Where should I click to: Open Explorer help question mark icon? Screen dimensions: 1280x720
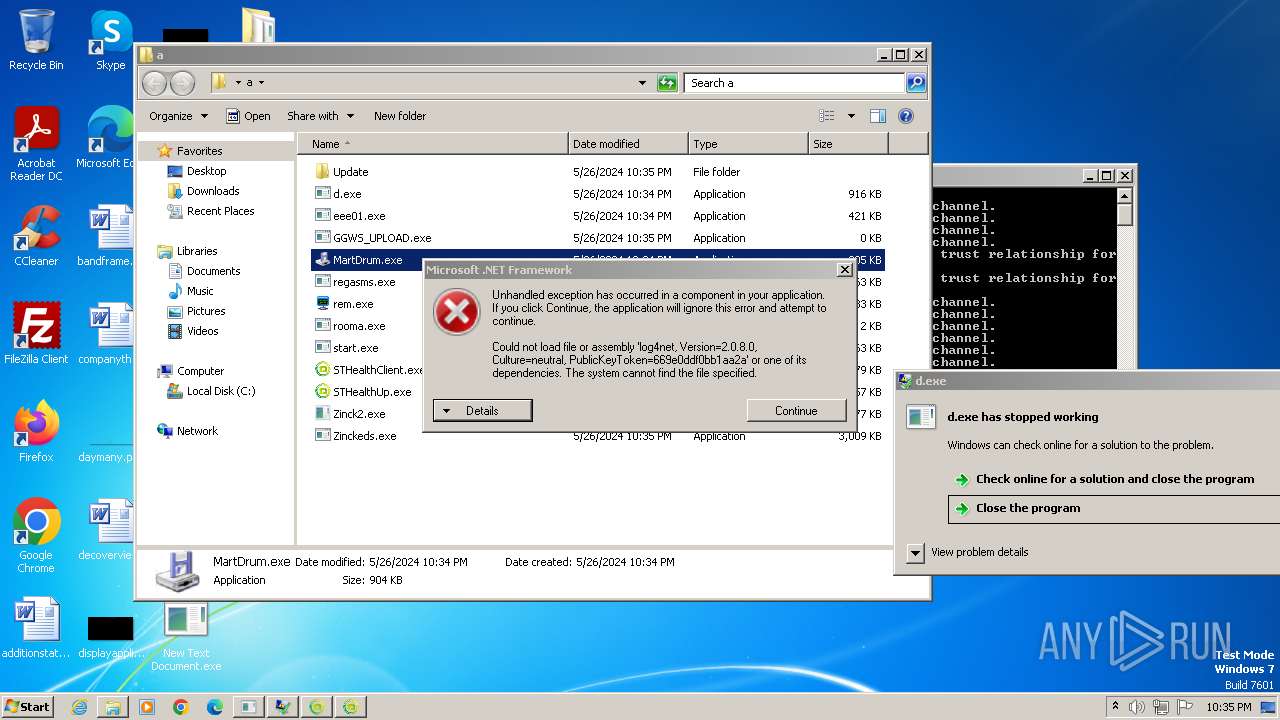[x=906, y=116]
